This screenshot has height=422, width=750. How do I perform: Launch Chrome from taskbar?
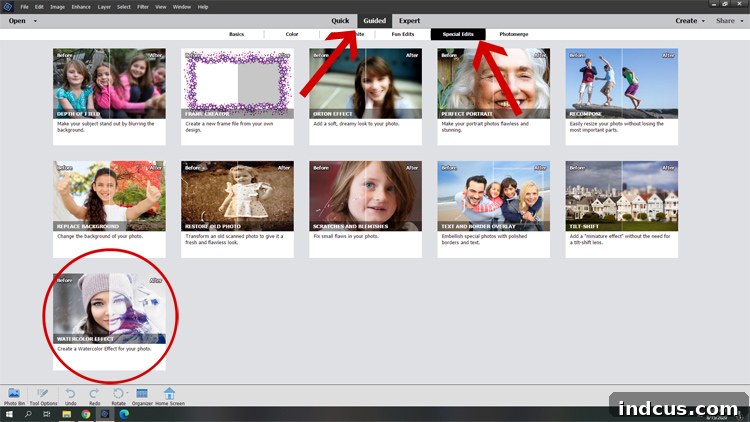coord(86,414)
